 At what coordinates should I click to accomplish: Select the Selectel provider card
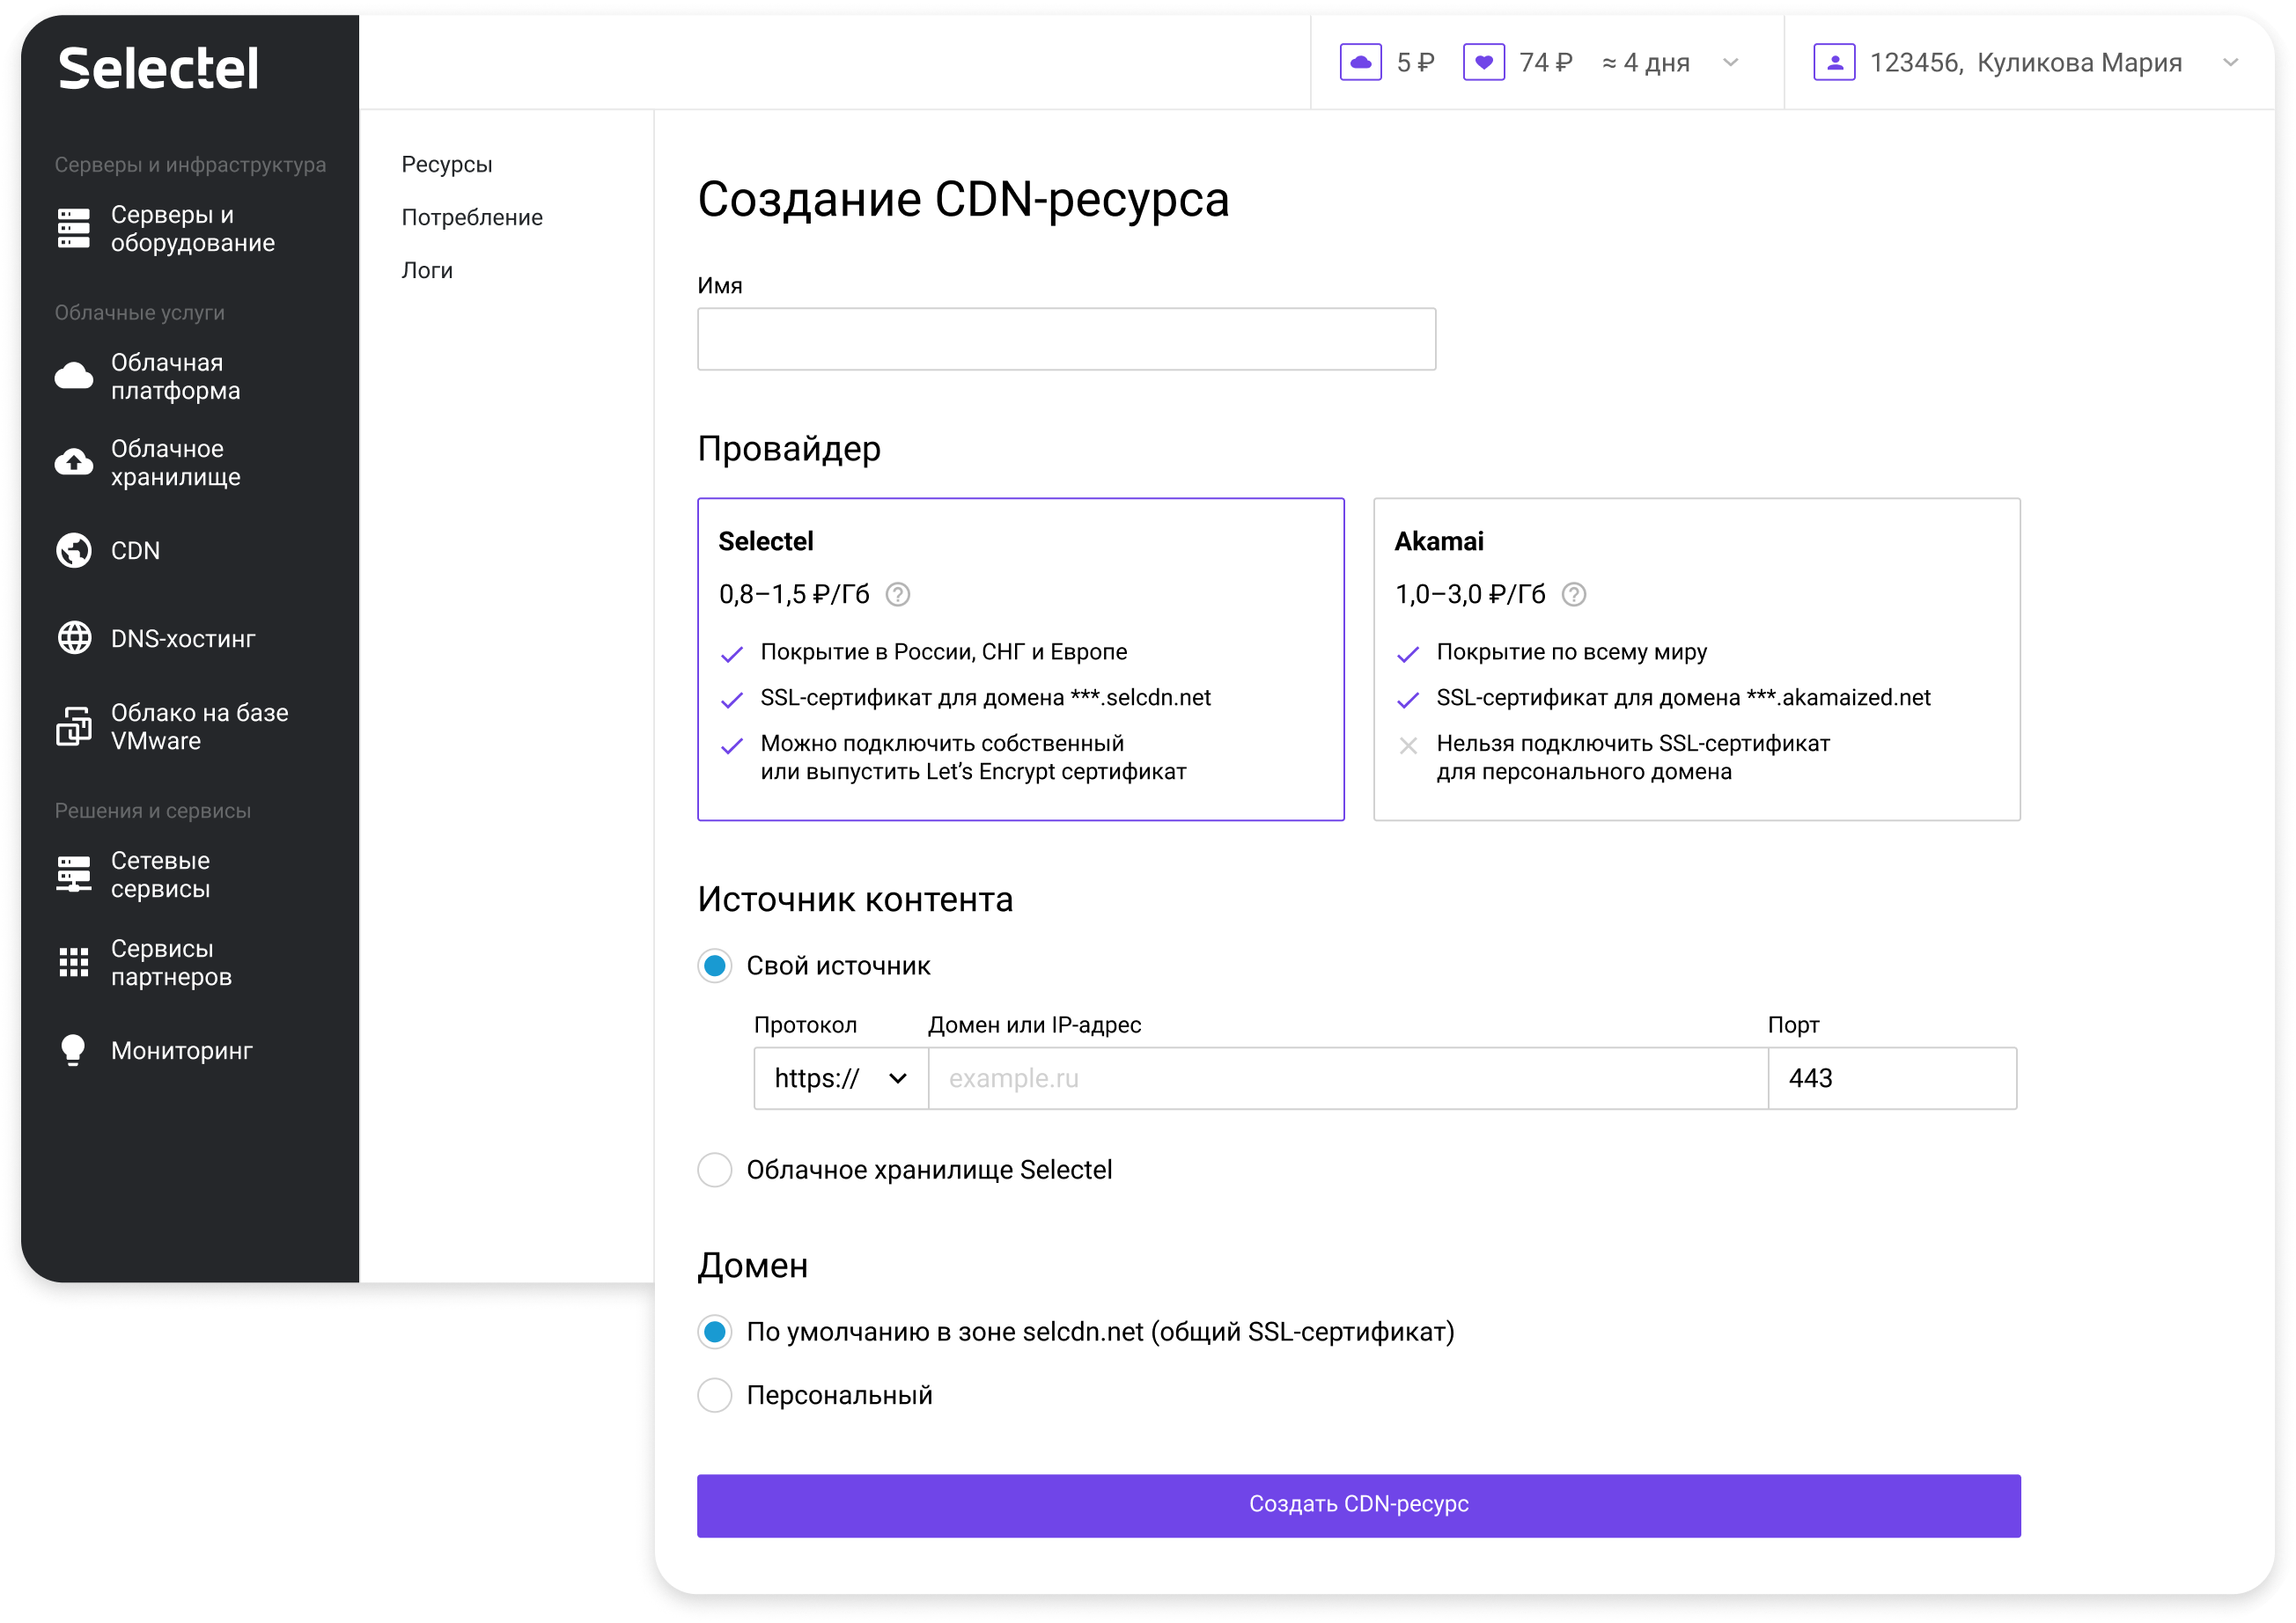click(1021, 659)
